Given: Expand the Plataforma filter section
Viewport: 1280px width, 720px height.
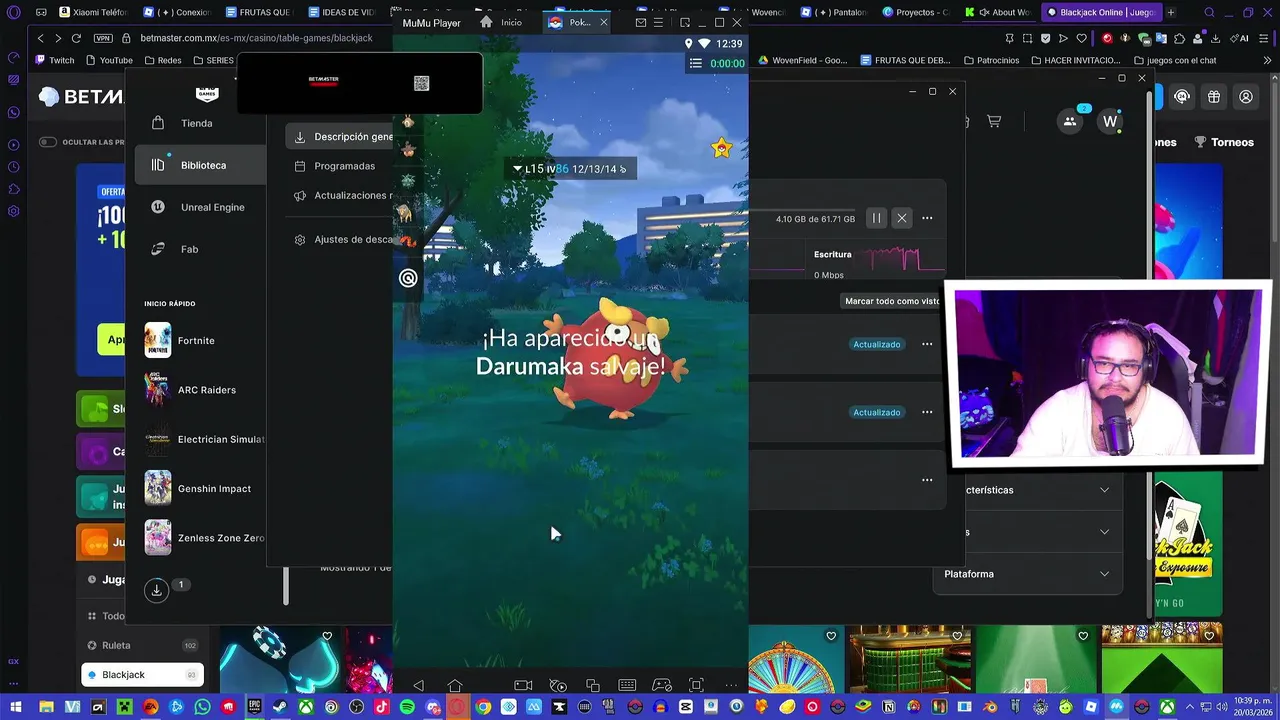Looking at the screenshot, I should [1029, 574].
